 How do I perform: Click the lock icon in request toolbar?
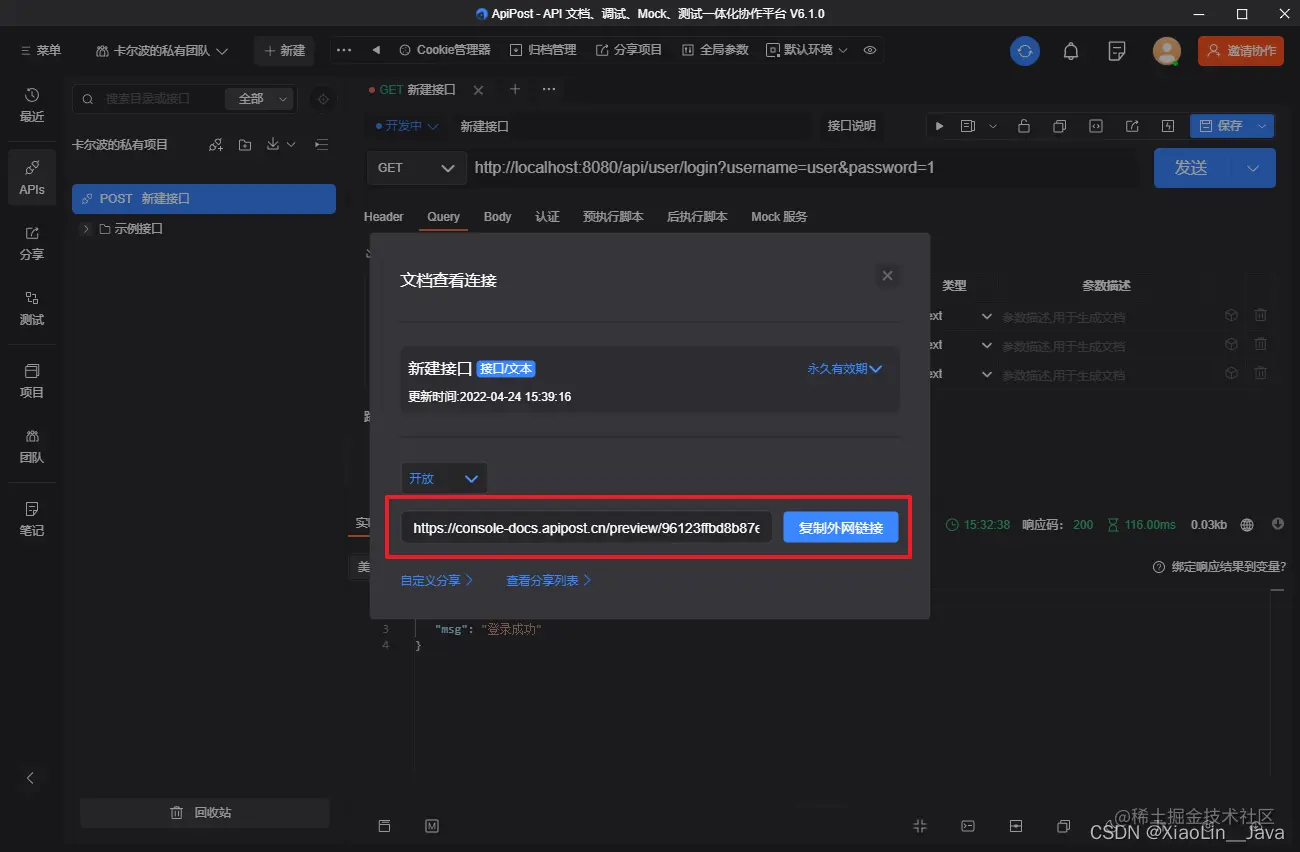coord(1024,126)
